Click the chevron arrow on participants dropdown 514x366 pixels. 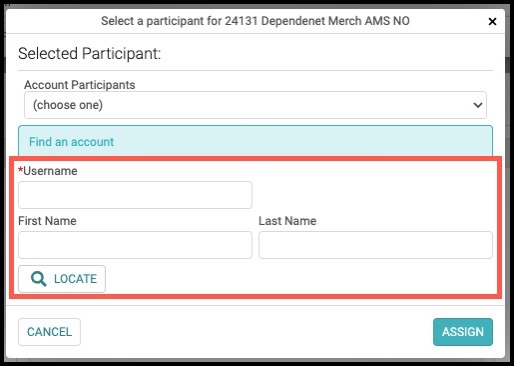pos(478,105)
